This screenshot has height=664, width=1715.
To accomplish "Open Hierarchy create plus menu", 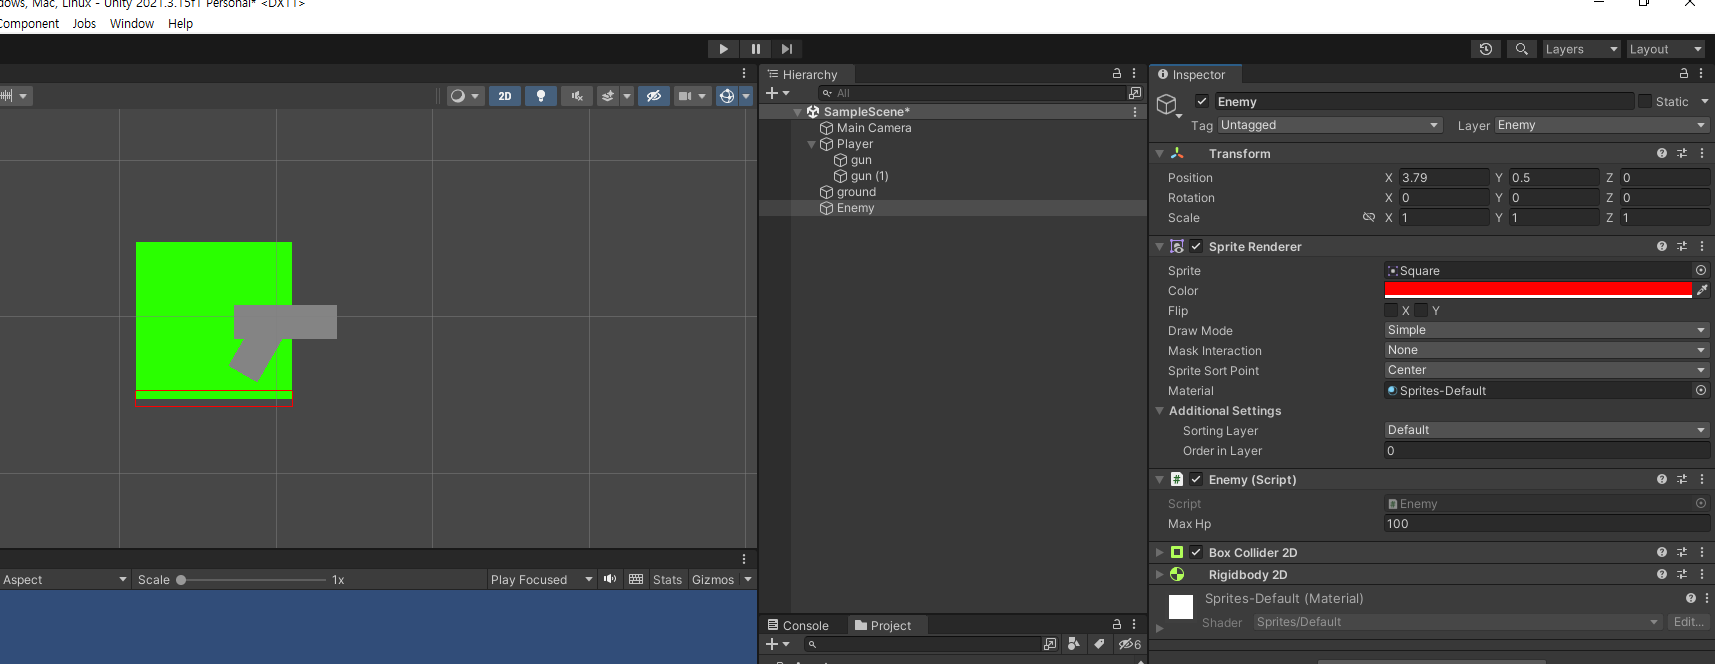I will point(777,93).
